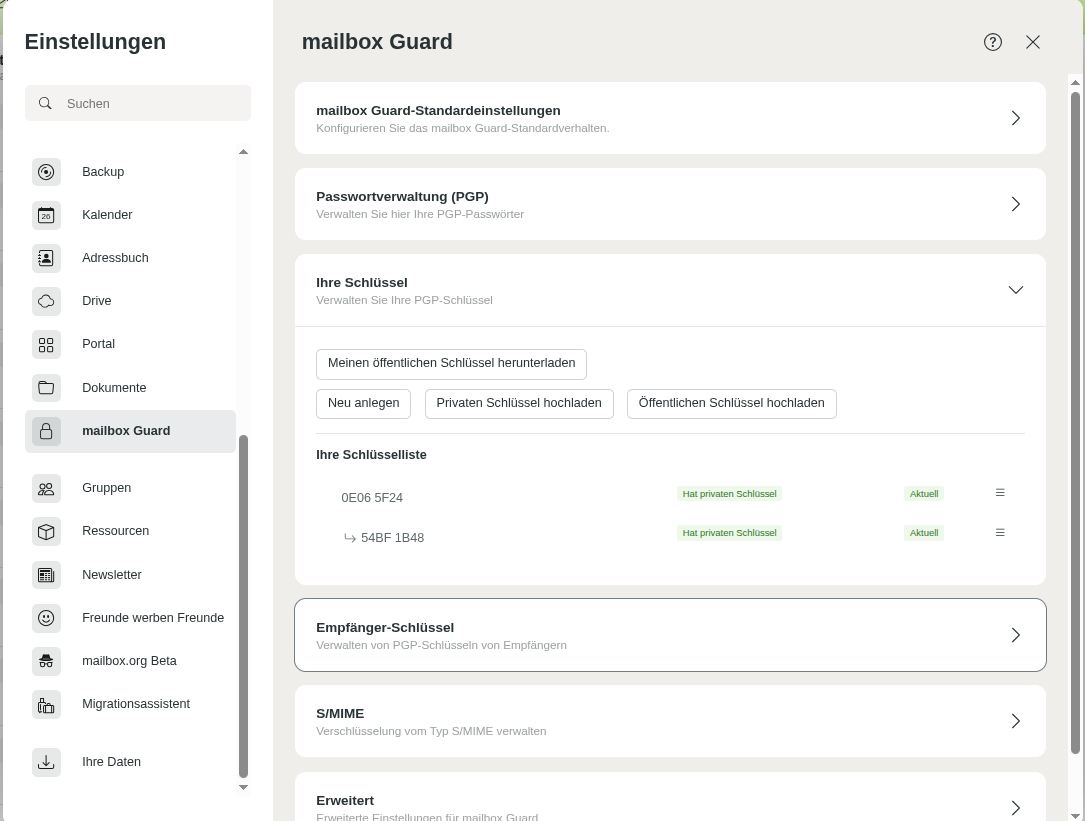Click subkey ID 54BF 1B48
Image resolution: width=1085 pixels, height=821 pixels.
[392, 538]
